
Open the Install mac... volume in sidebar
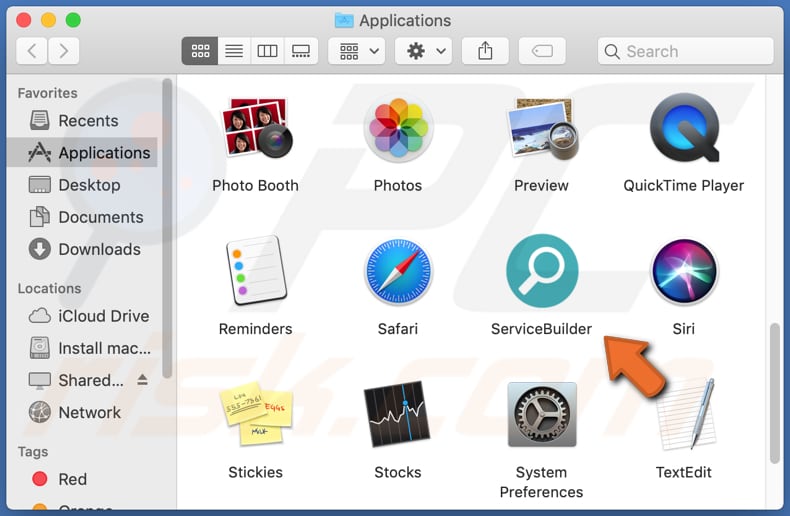coord(82,348)
